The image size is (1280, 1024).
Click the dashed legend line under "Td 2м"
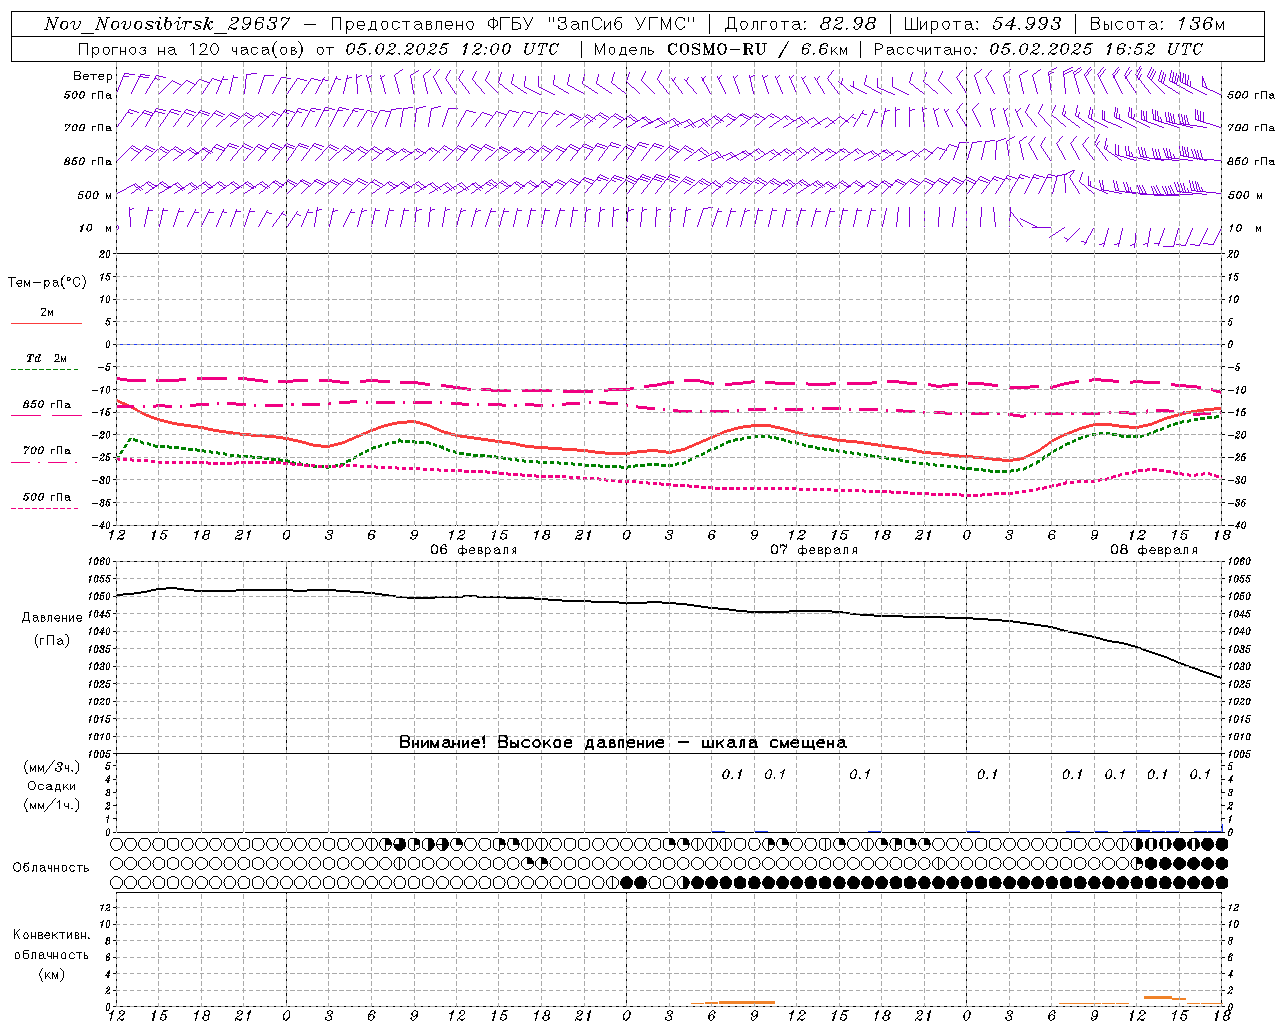[44, 369]
